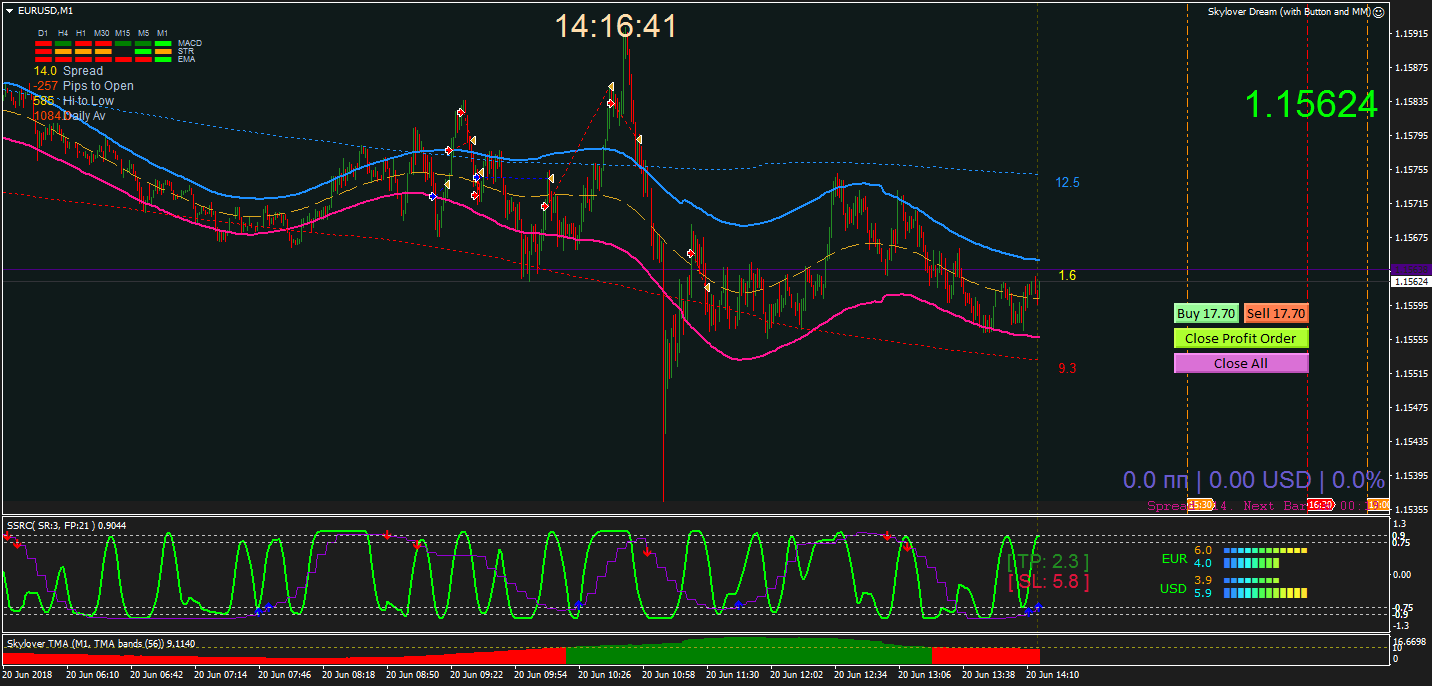1432x686 pixels.
Task: Click the EMA row label
Action: pyautogui.click(x=186, y=59)
